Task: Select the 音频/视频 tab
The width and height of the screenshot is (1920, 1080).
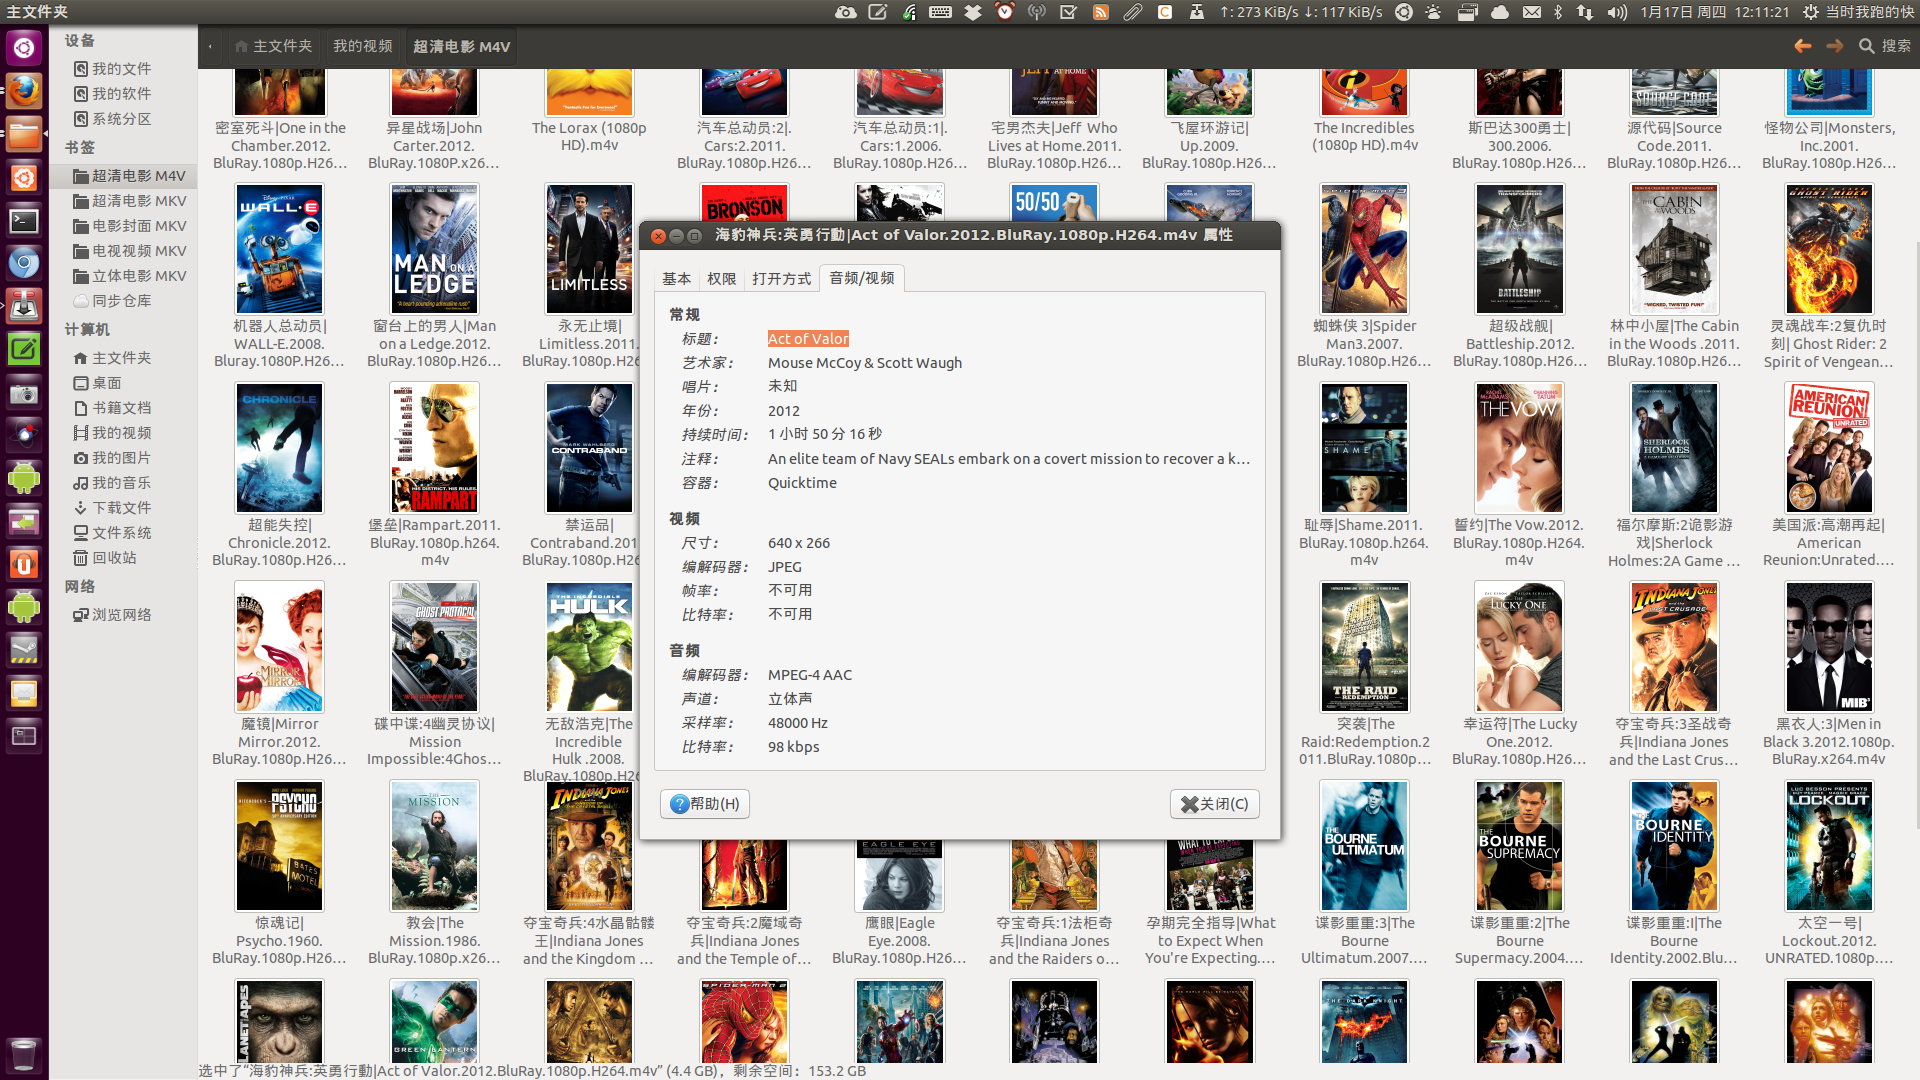Action: click(x=862, y=278)
